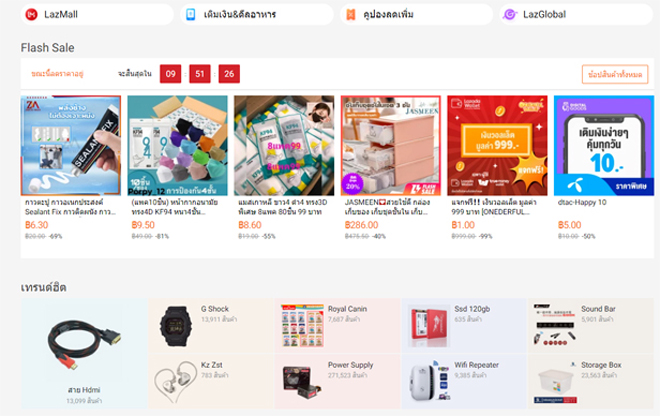Click the ฿8.60 KF94 mask product title
This screenshot has height=416, width=660.
(x=282, y=207)
